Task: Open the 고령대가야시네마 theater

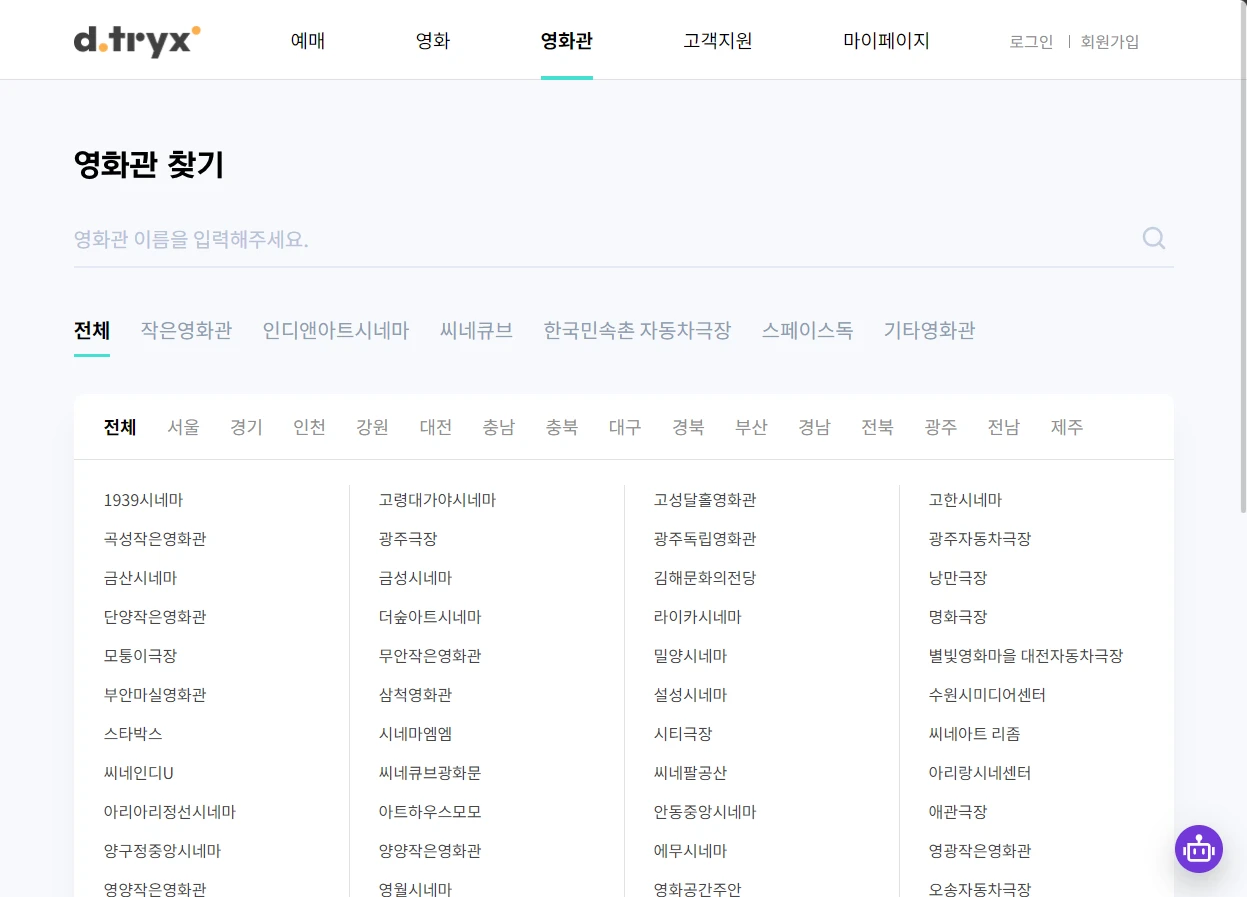Action: point(437,500)
